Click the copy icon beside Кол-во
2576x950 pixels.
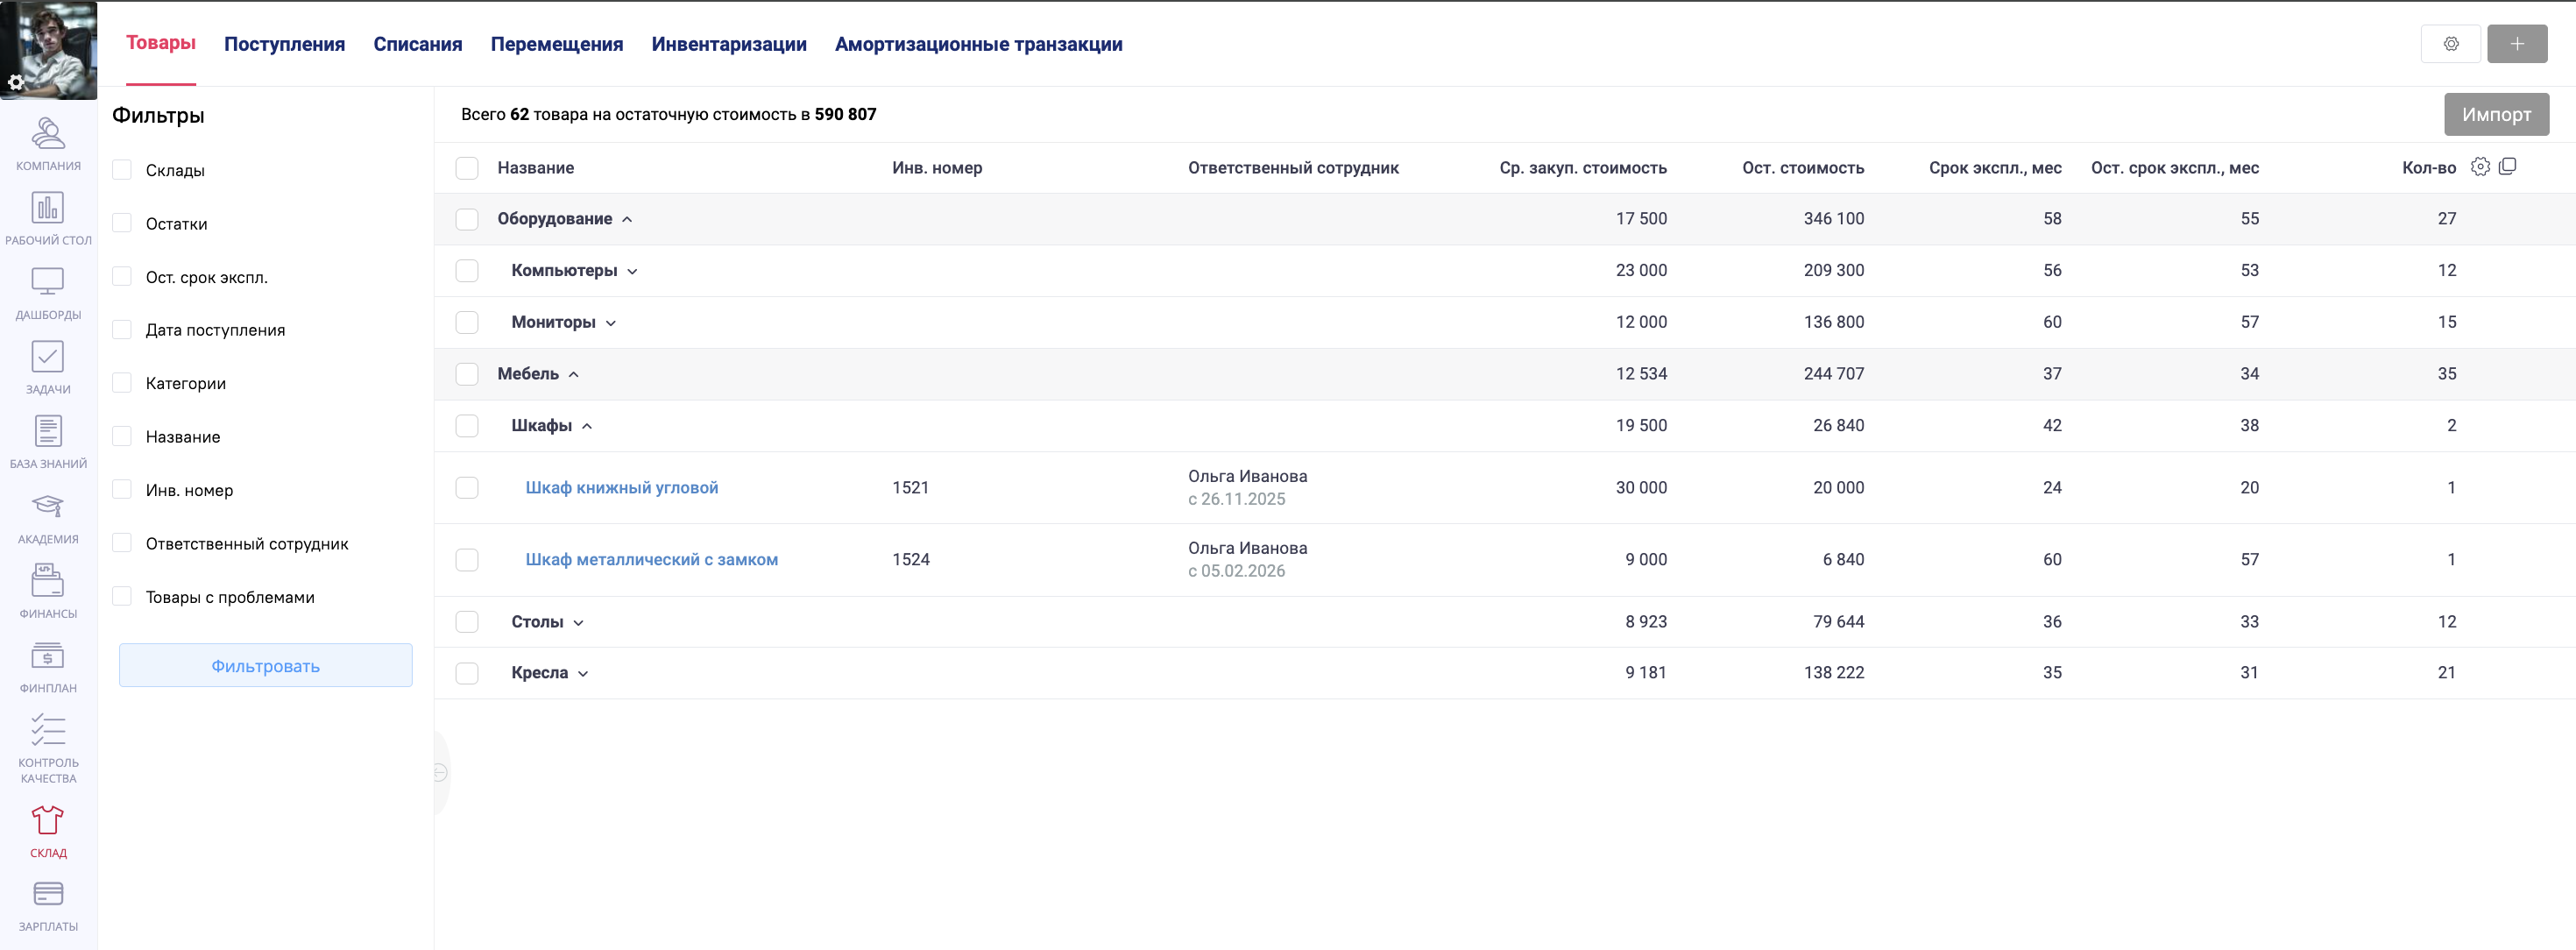[x=2507, y=167]
